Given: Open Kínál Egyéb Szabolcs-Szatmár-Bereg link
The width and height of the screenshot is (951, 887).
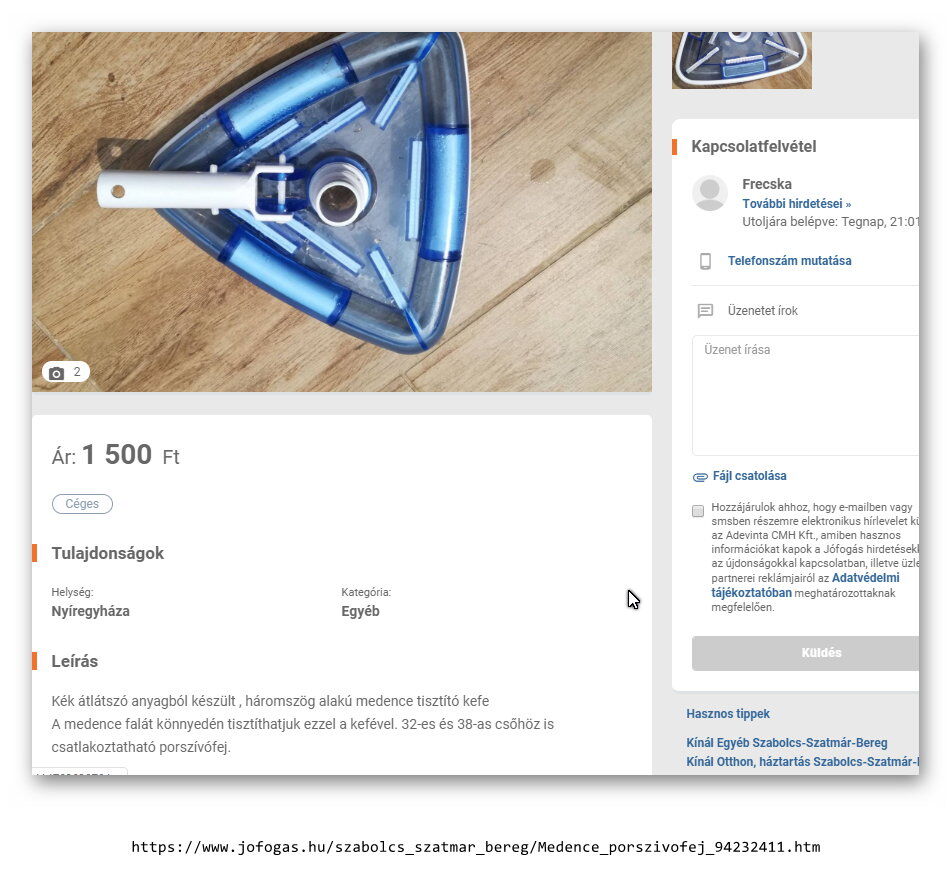Looking at the screenshot, I should (787, 743).
